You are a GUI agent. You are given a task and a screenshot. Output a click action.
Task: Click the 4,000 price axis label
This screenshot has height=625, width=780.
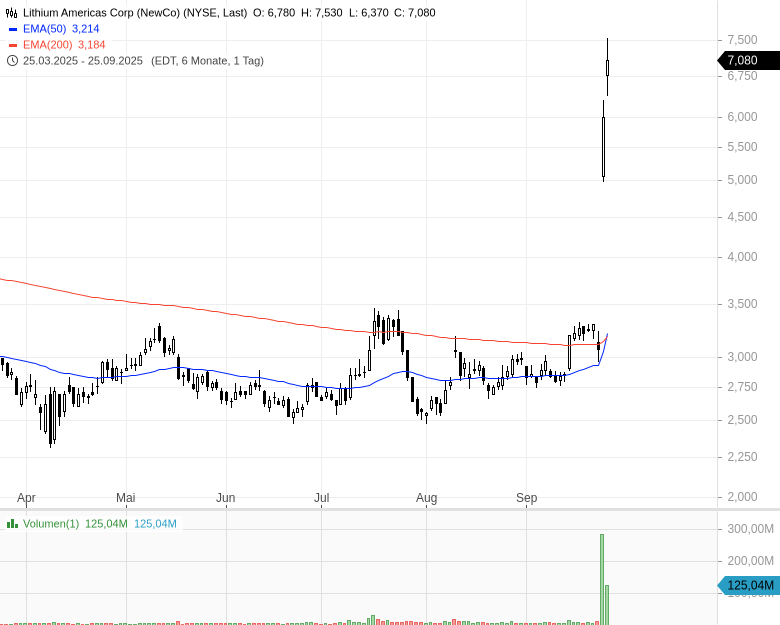(x=742, y=257)
